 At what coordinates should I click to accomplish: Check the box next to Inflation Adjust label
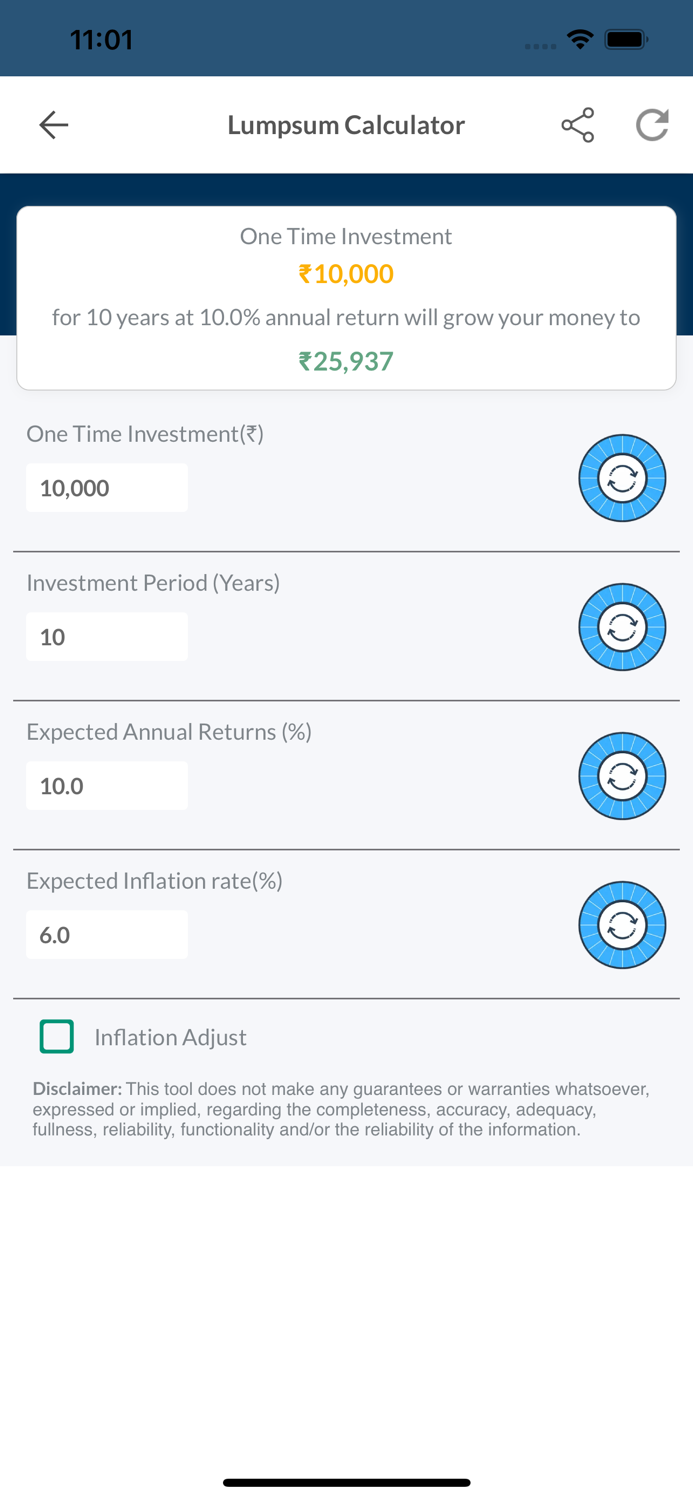tap(57, 1037)
